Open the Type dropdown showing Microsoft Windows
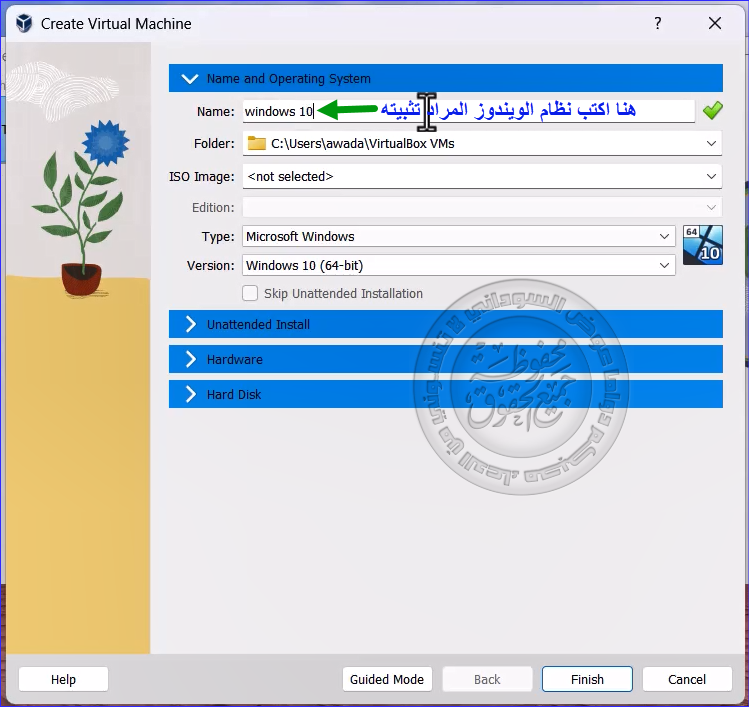This screenshot has width=749, height=707. (665, 237)
